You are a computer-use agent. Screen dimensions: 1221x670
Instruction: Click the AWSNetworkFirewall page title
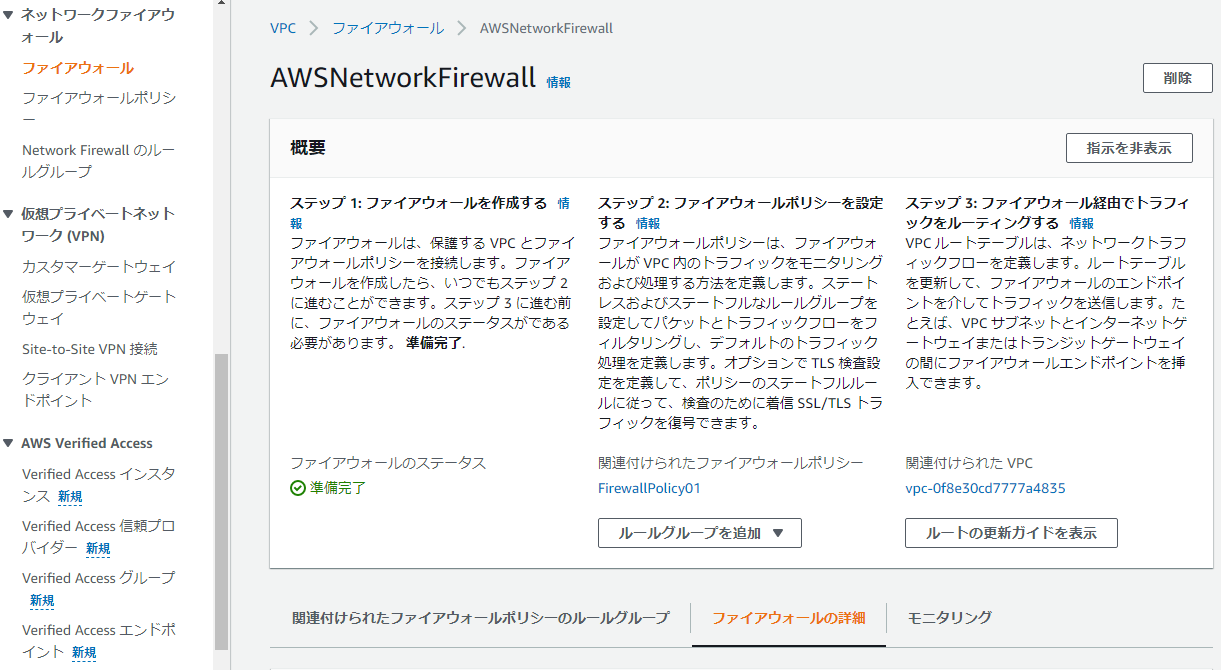(x=403, y=79)
